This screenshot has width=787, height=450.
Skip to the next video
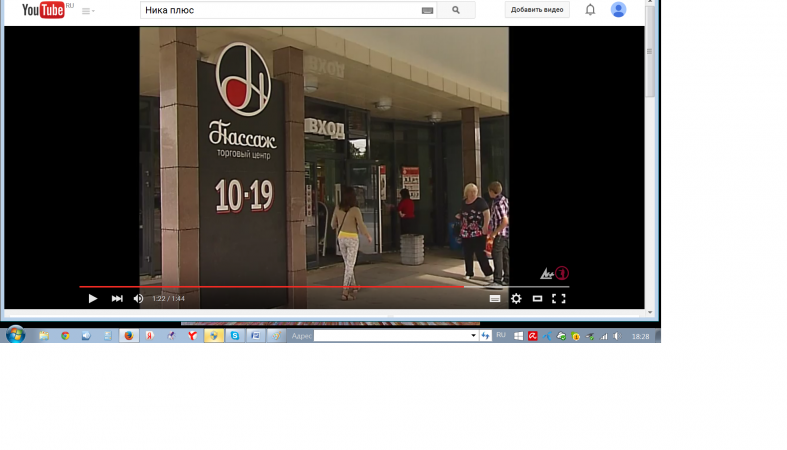(x=117, y=298)
